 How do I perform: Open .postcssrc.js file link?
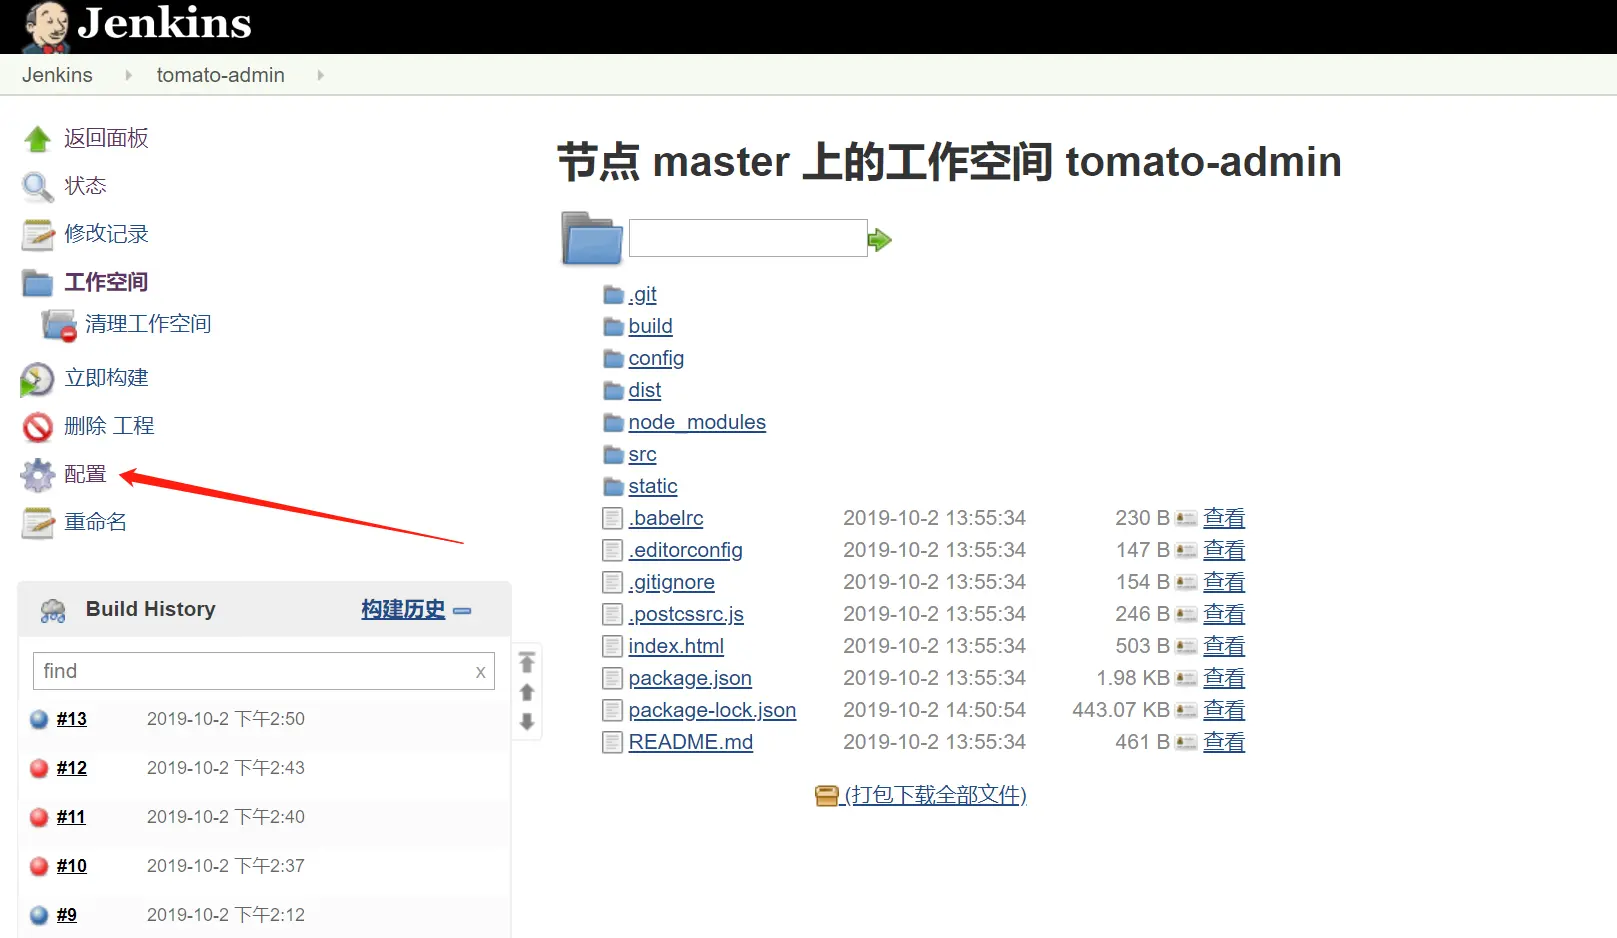pyautogui.click(x=687, y=615)
